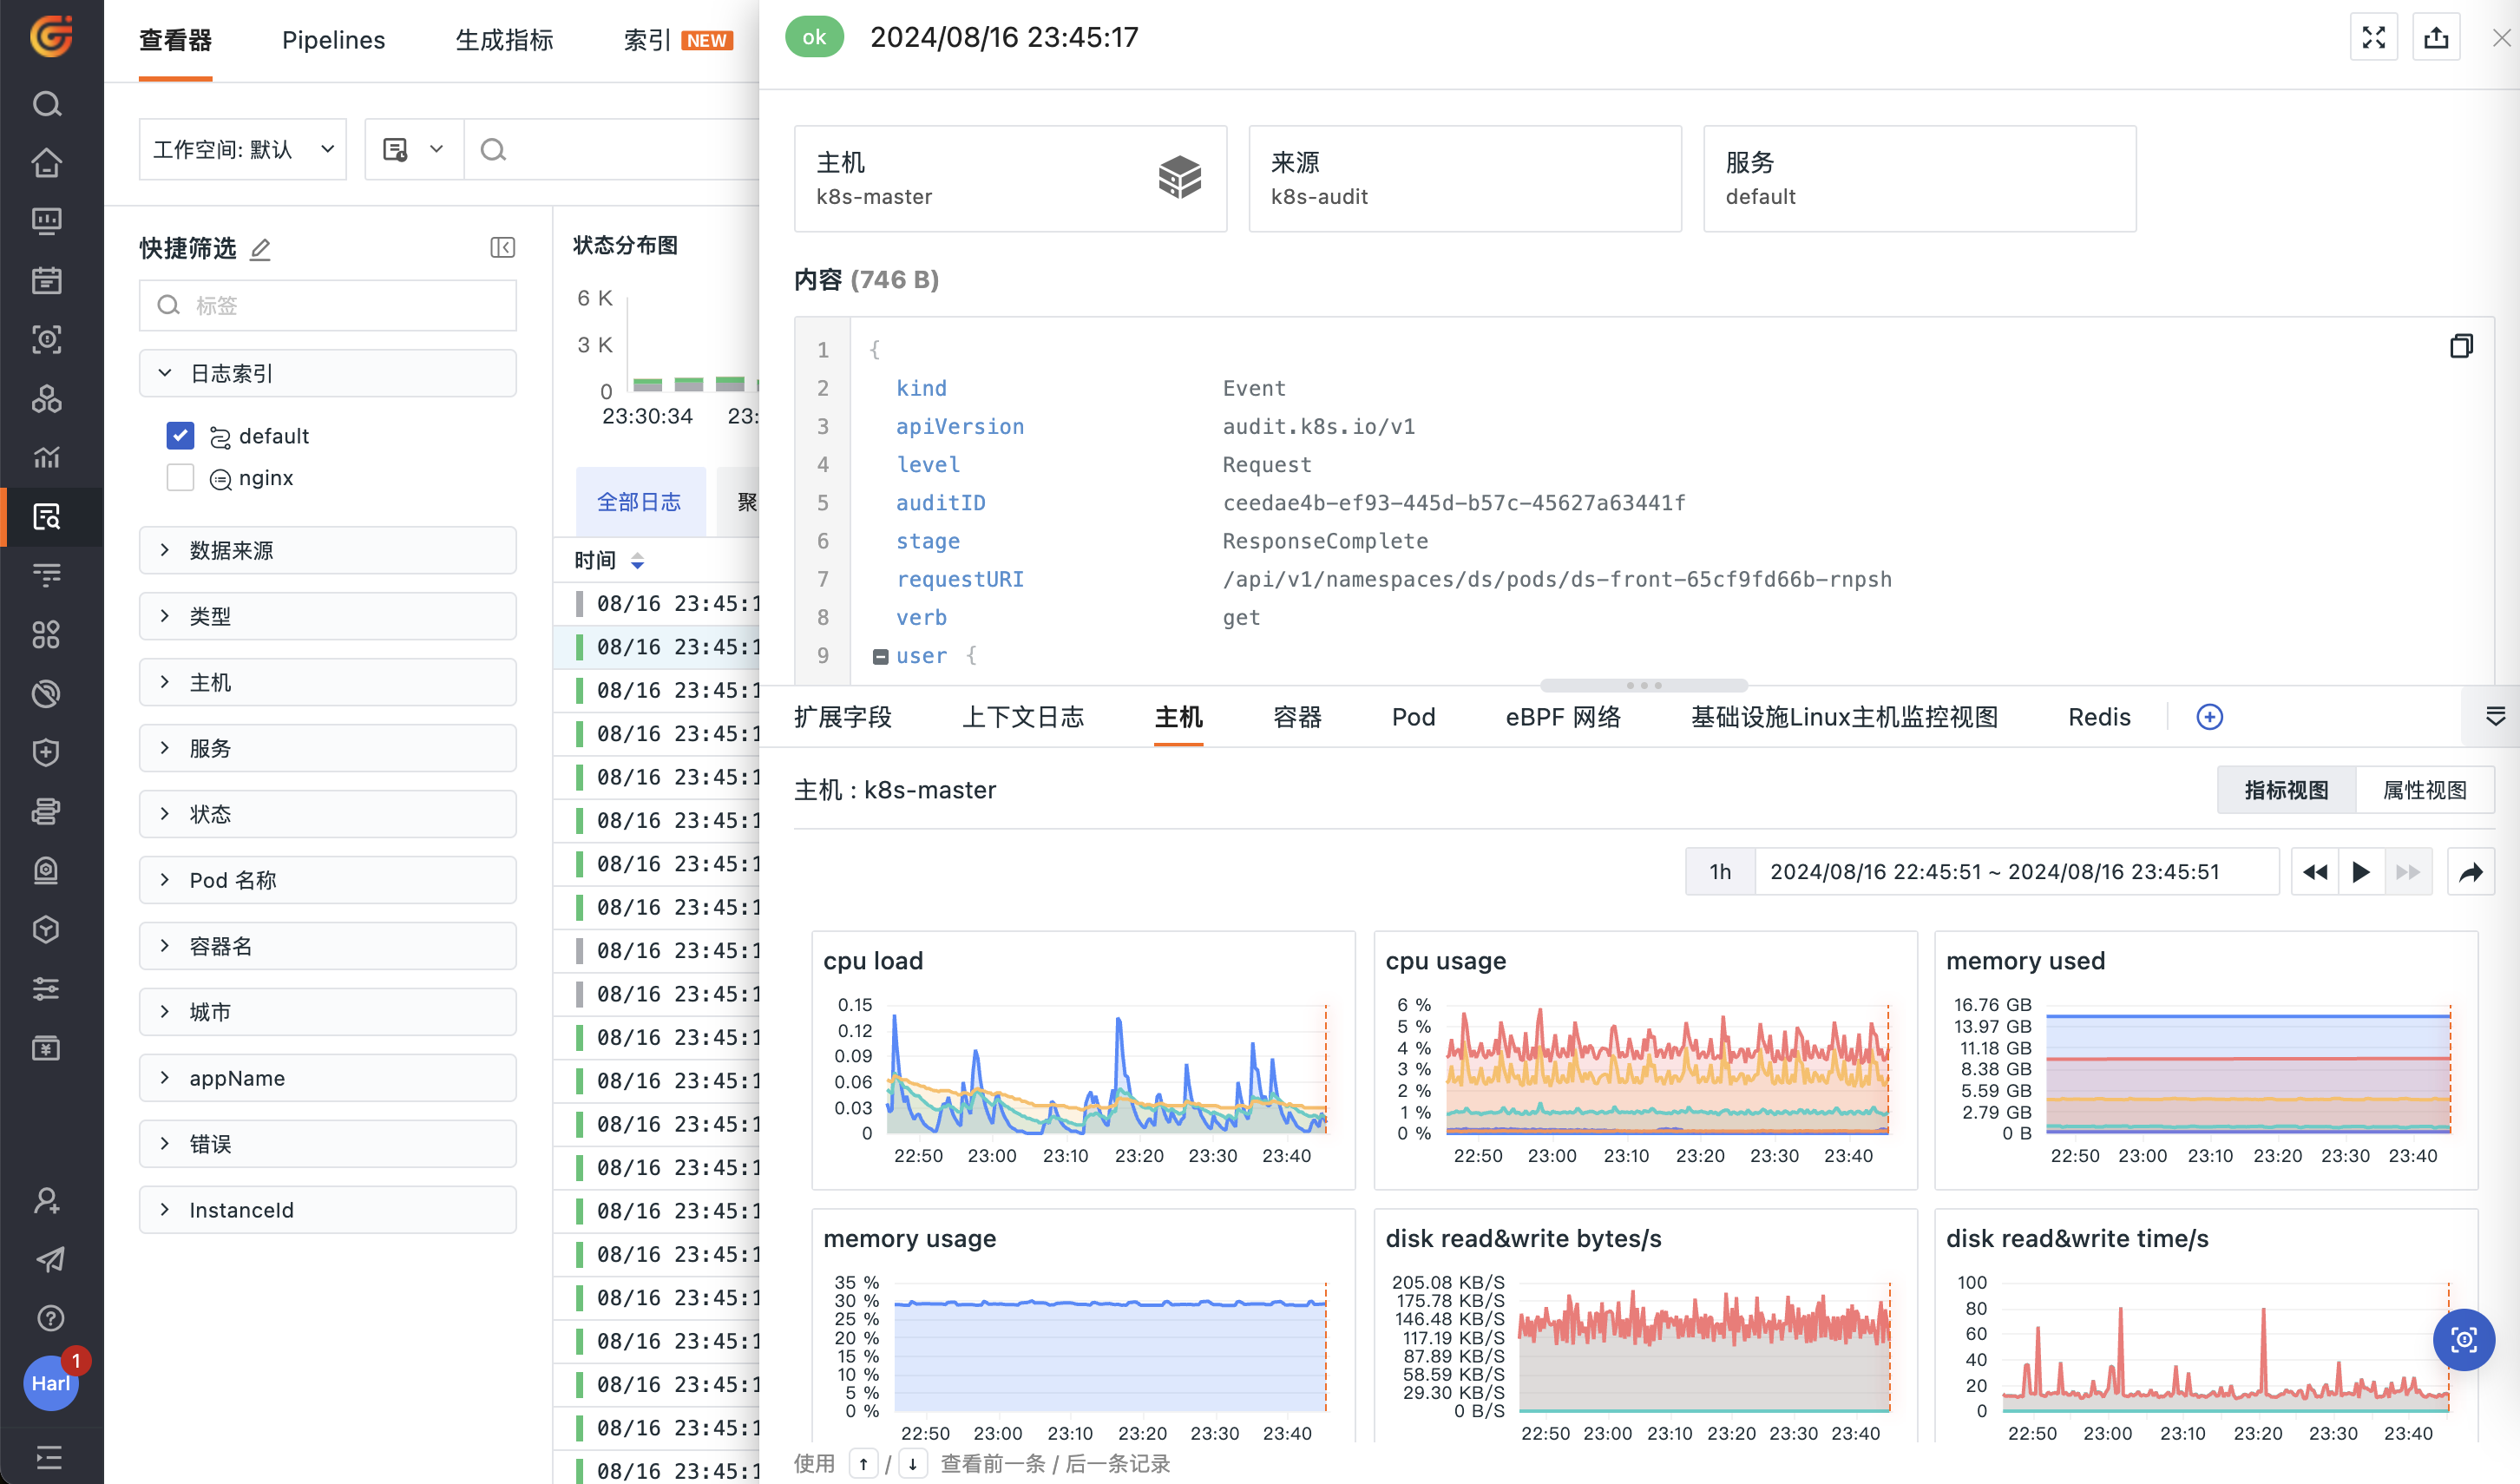
Task: Switch to 指标视图 view
Action: click(2286, 790)
